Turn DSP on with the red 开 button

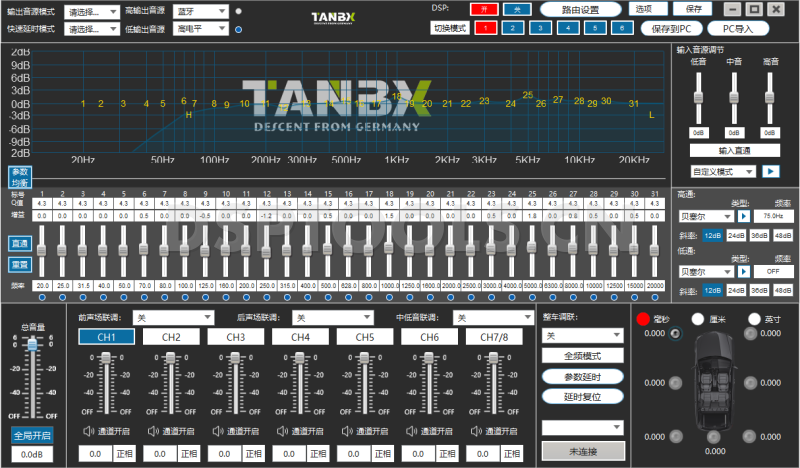point(484,9)
